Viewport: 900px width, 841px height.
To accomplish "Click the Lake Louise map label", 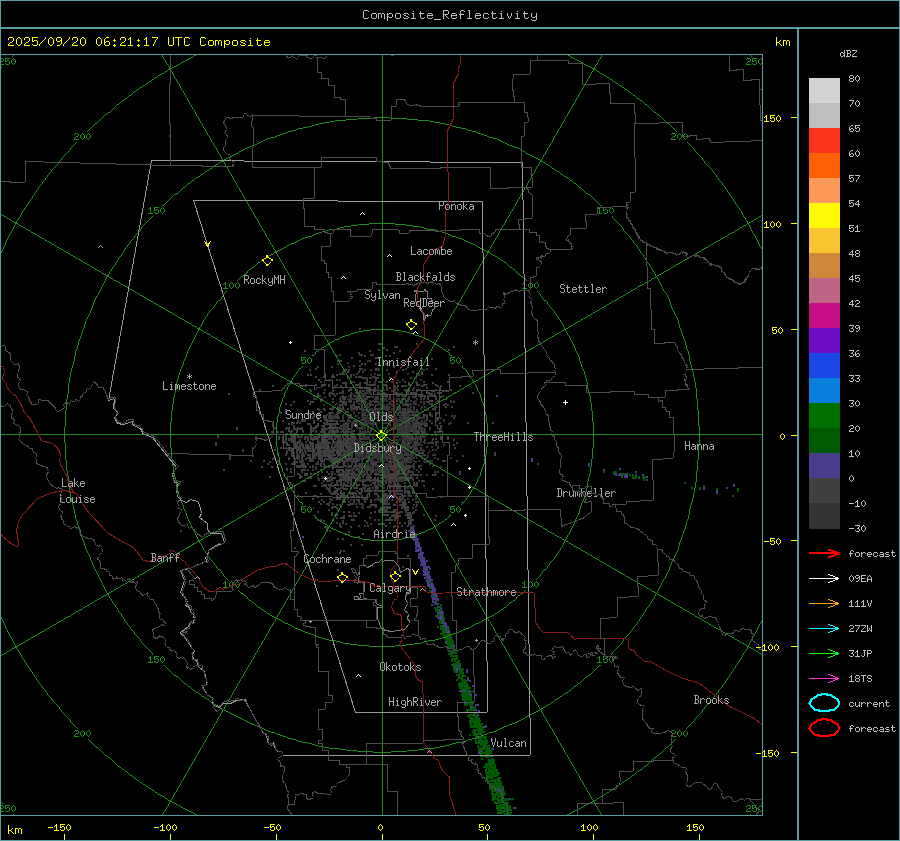I will click(77, 491).
